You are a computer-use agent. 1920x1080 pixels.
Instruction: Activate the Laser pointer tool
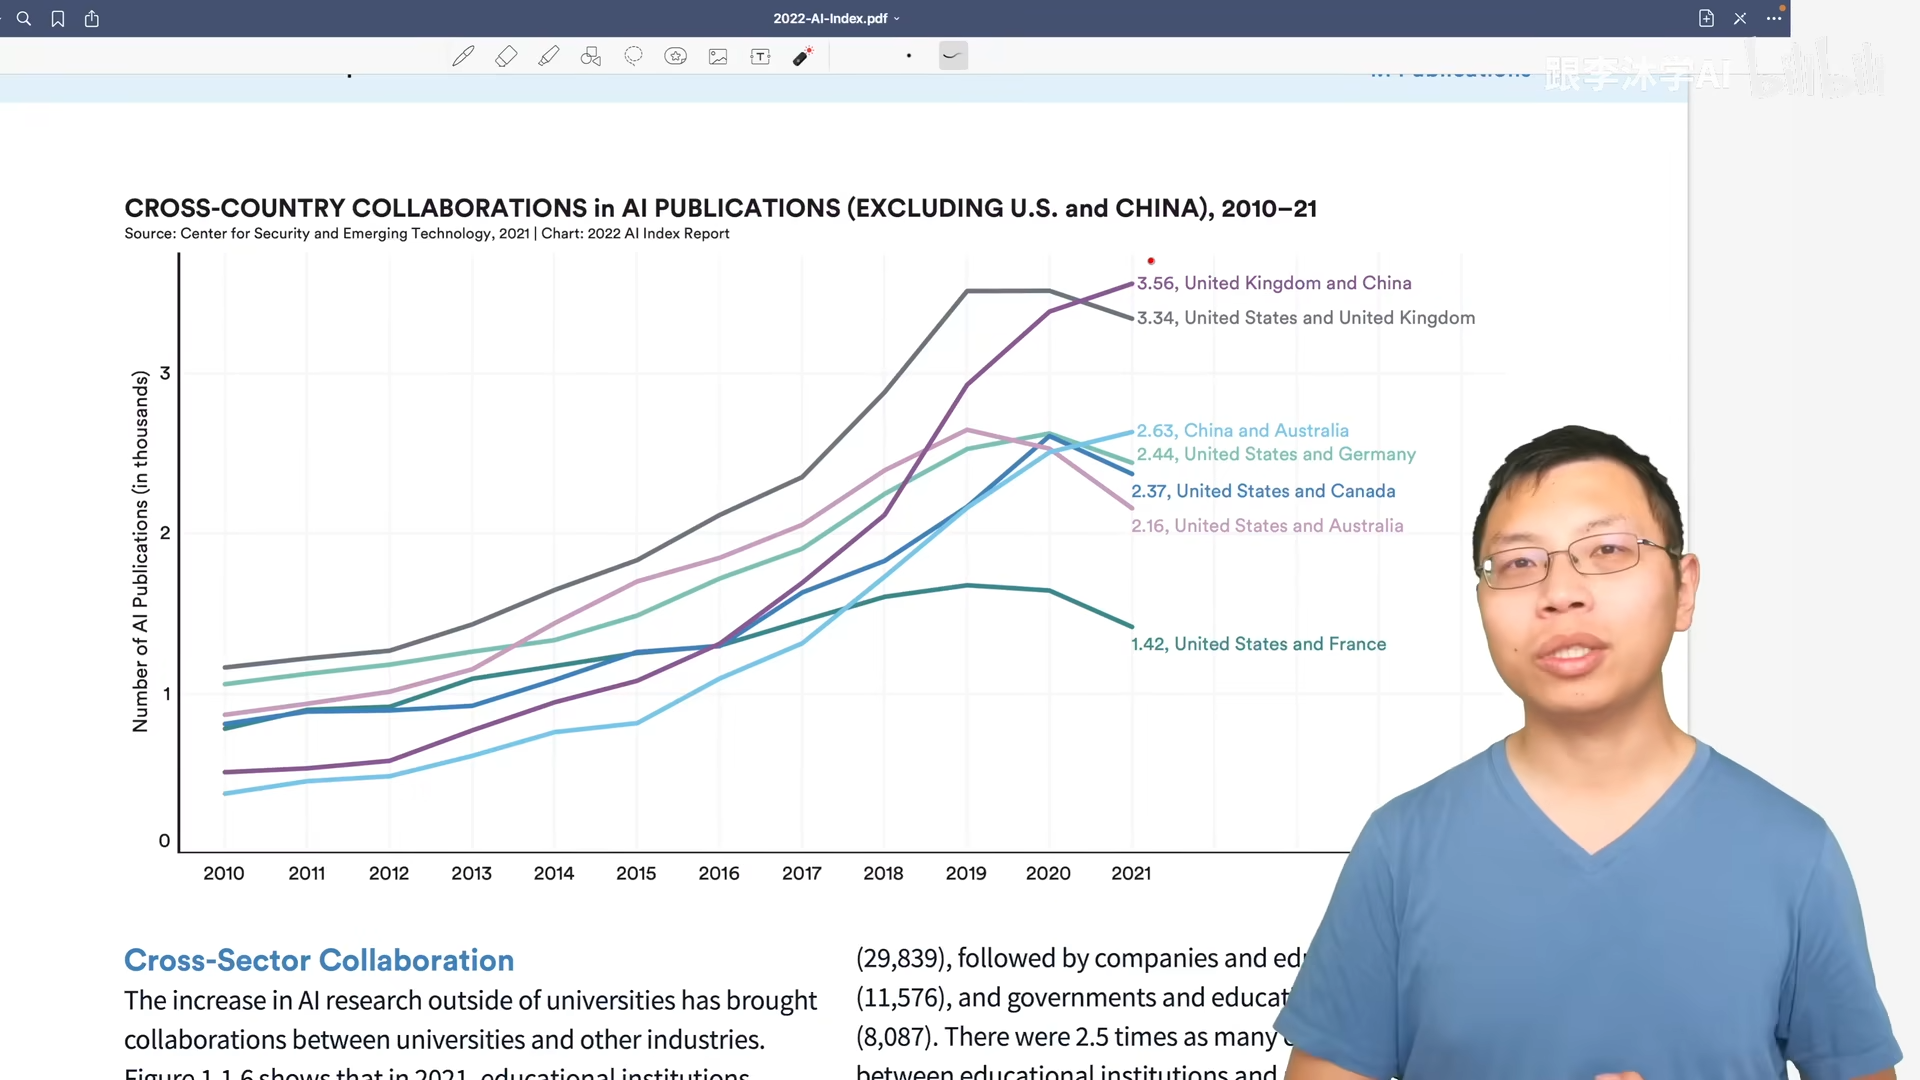tap(802, 56)
